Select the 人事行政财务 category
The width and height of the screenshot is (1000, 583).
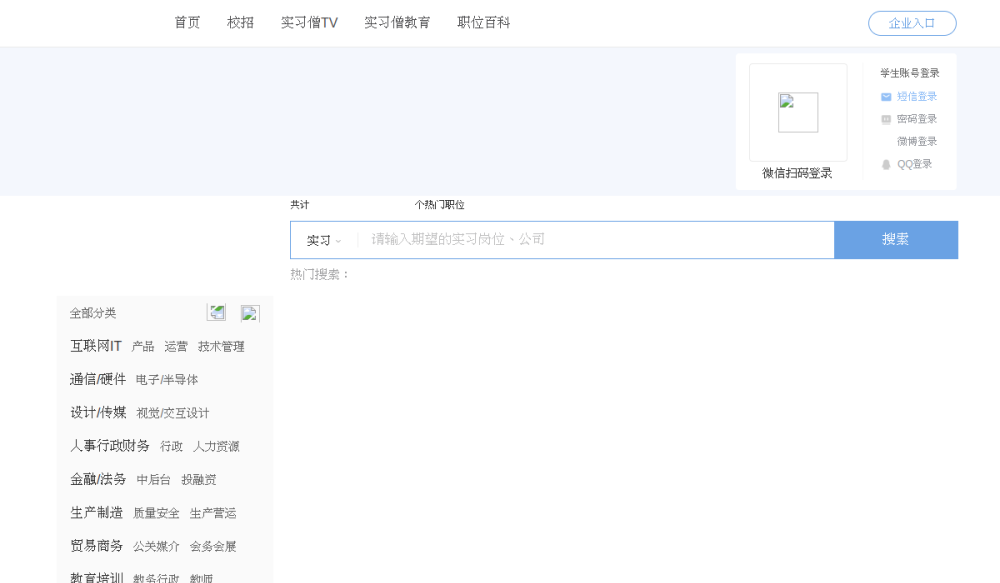pyautogui.click(x=110, y=446)
